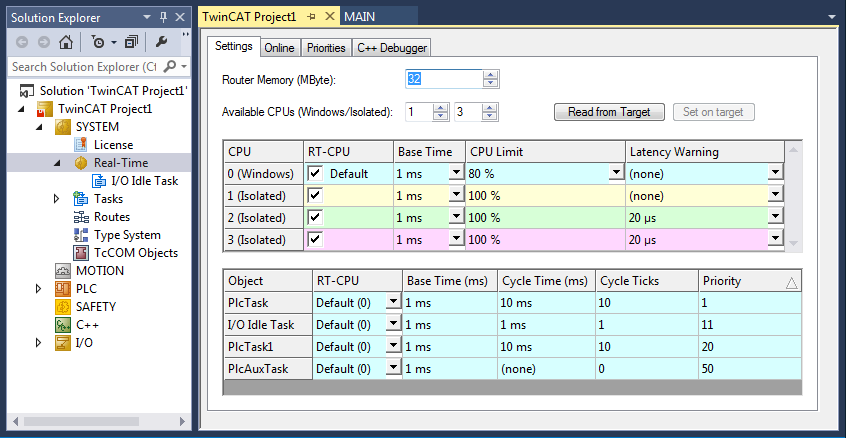
Task: Collapse the Real-Time tree node arrow
Action: [57, 163]
